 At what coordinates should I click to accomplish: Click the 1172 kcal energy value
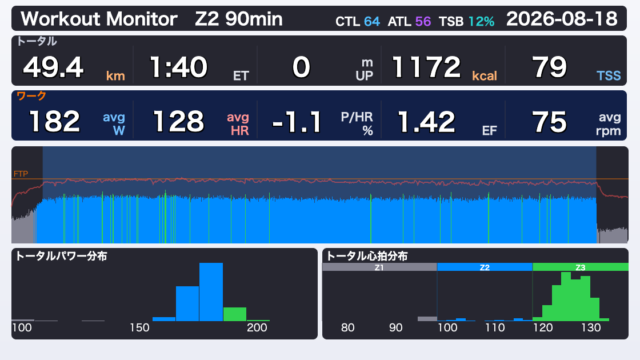[x=443, y=67]
